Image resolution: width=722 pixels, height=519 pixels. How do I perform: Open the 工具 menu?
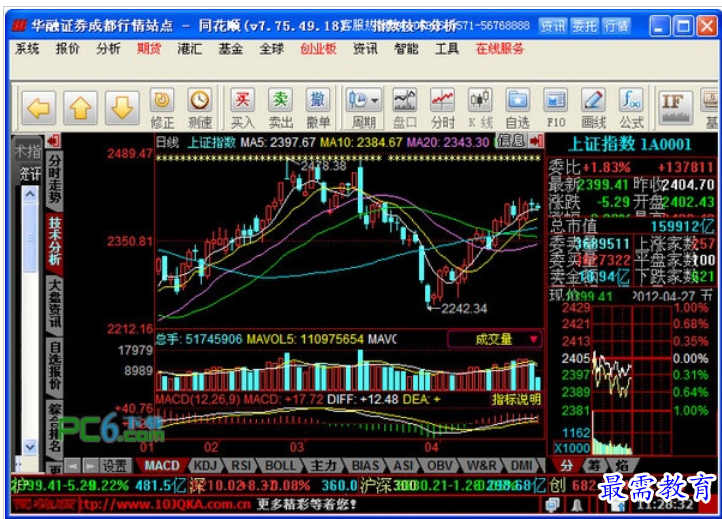click(x=447, y=48)
